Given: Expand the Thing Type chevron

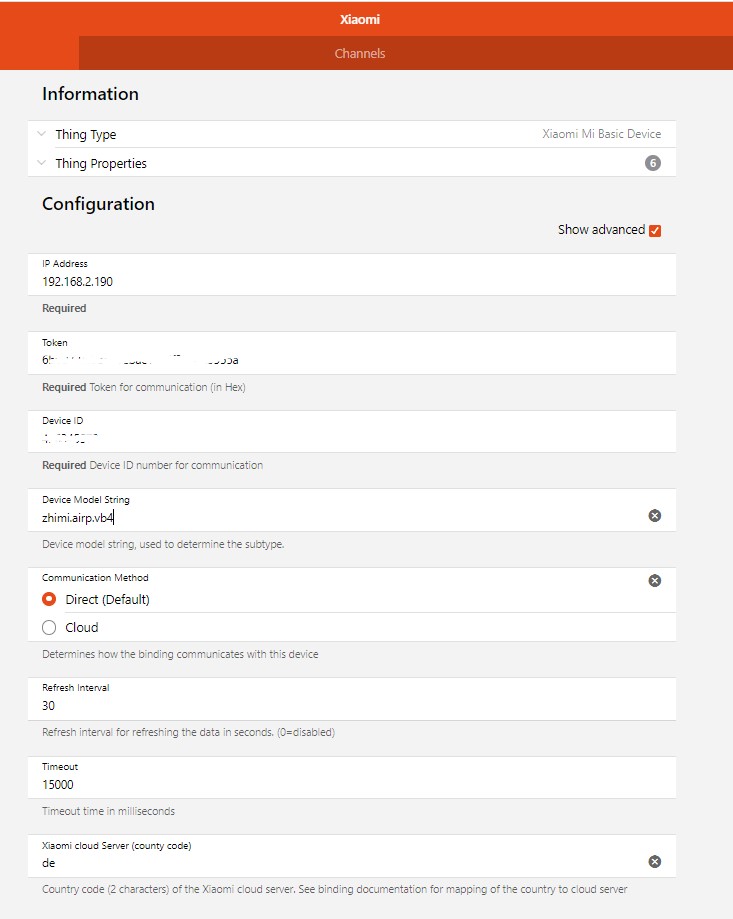Looking at the screenshot, I should (42, 134).
